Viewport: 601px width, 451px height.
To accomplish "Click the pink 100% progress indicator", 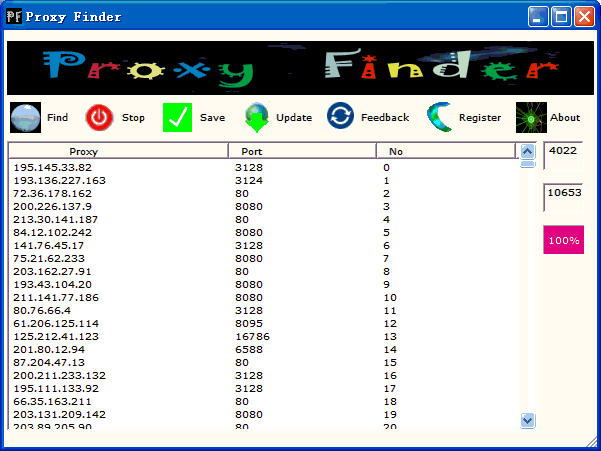I will point(563,241).
